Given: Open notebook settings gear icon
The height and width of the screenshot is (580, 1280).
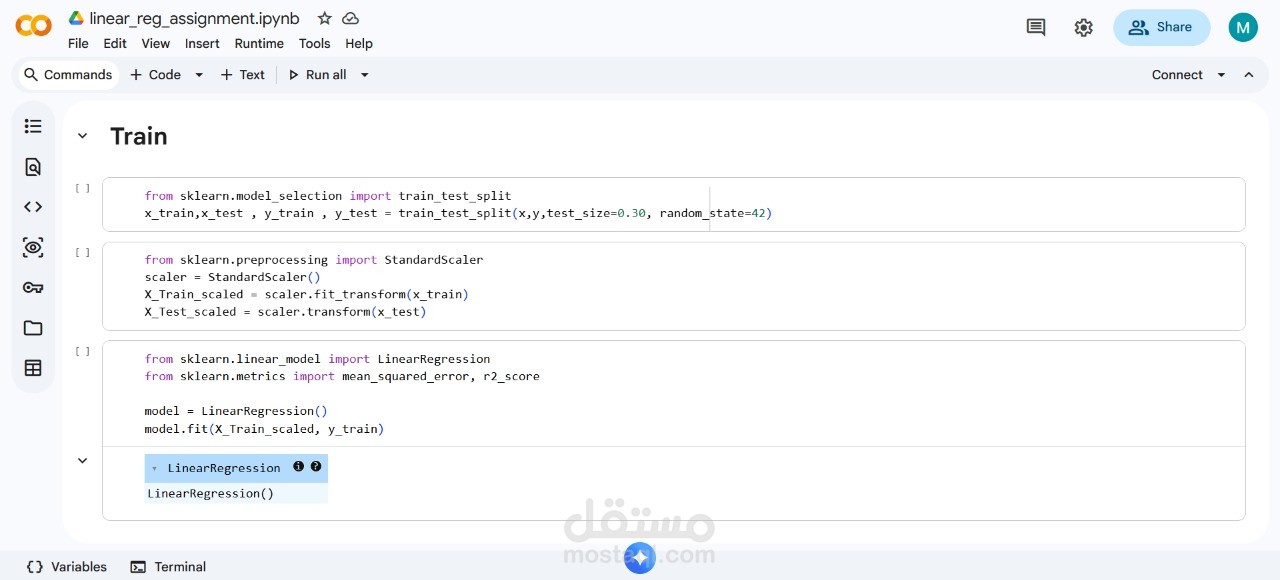Looking at the screenshot, I should coord(1083,28).
